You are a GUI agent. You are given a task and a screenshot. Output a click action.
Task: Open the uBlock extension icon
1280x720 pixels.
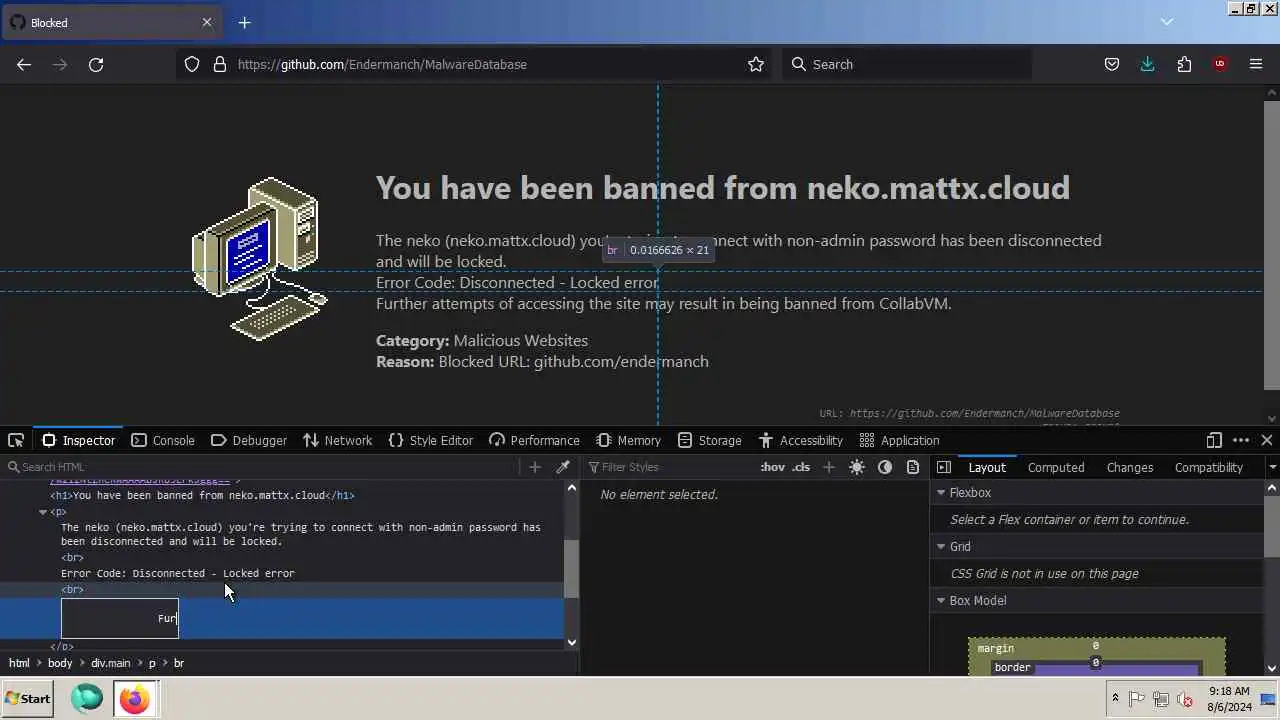1220,64
